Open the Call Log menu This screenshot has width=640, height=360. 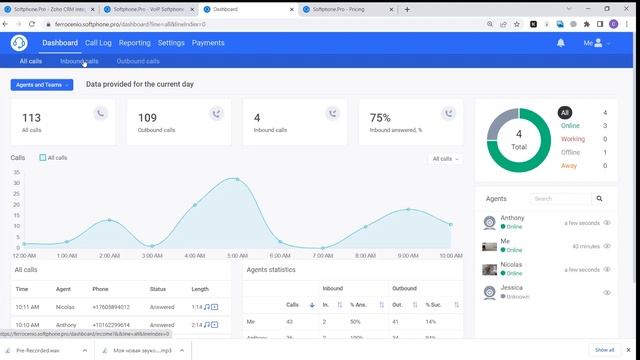[98, 43]
